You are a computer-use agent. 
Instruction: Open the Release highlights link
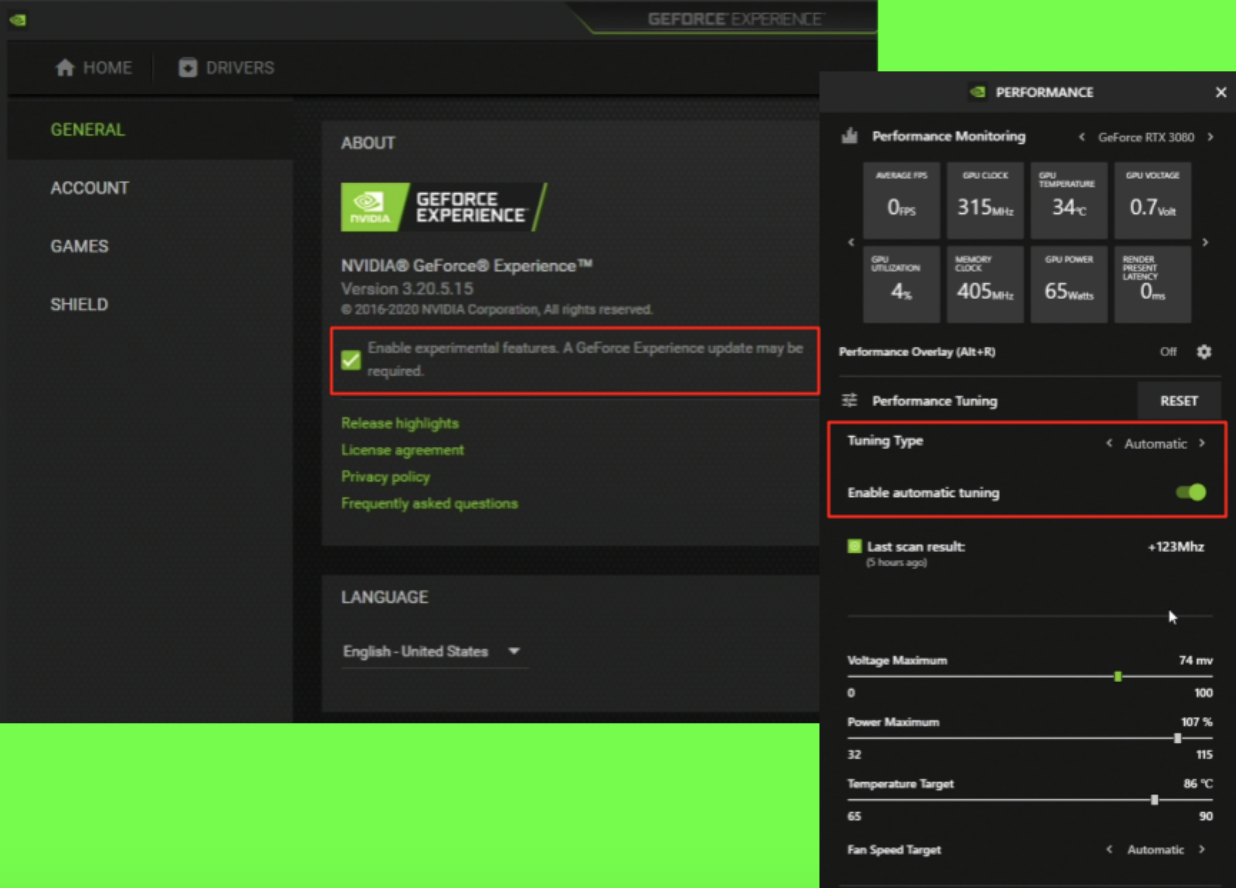coord(400,423)
